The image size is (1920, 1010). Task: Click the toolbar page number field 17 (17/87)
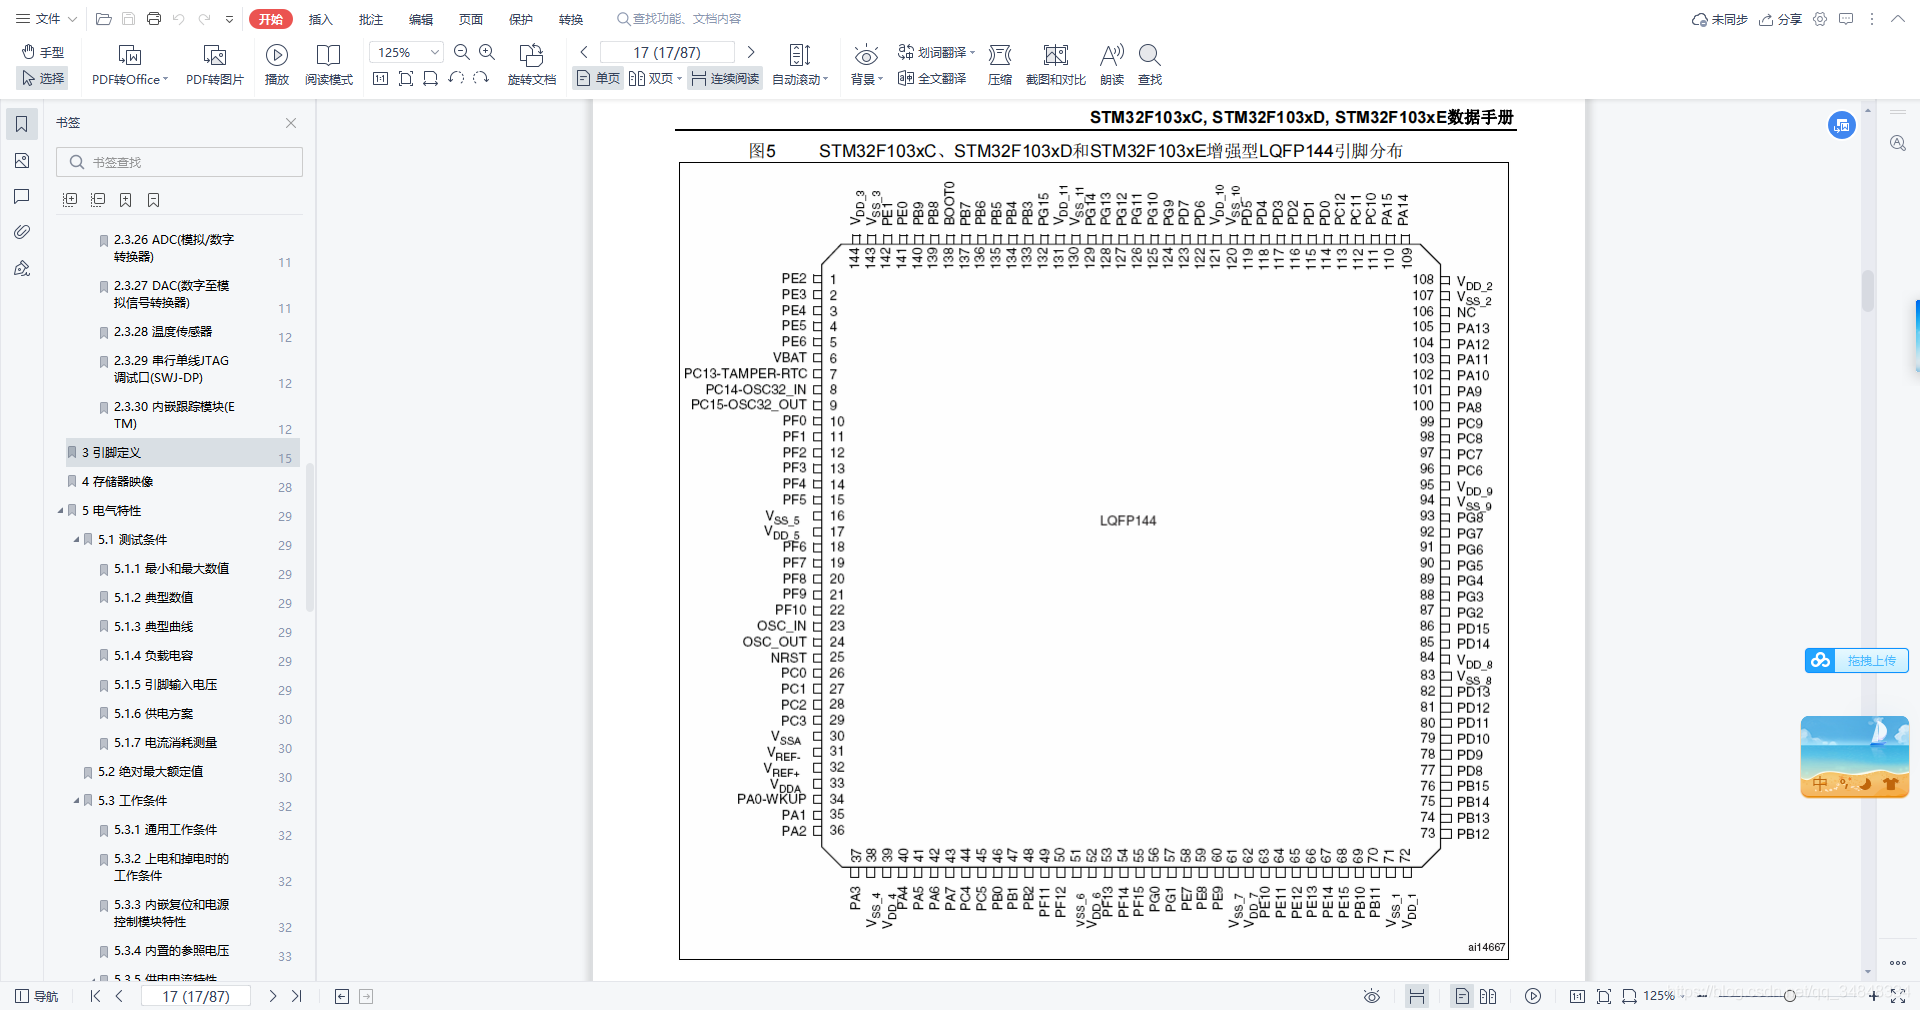(667, 52)
